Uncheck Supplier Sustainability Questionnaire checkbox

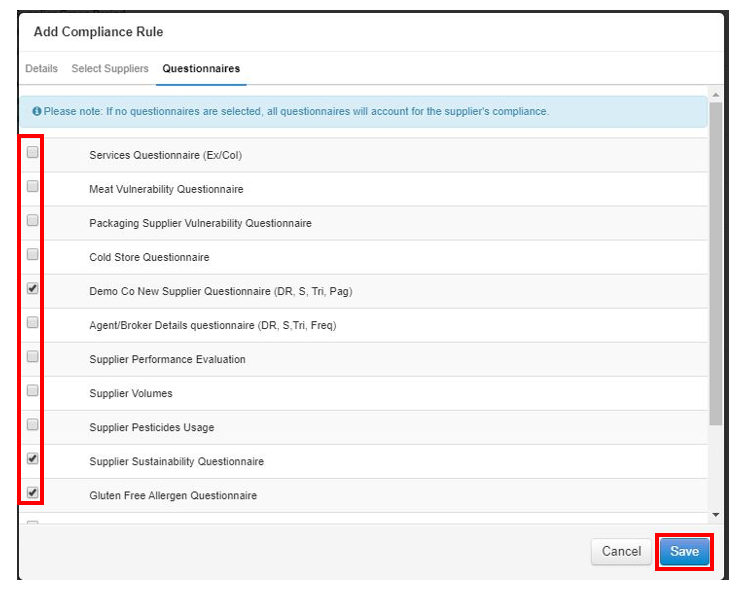[x=32, y=459]
